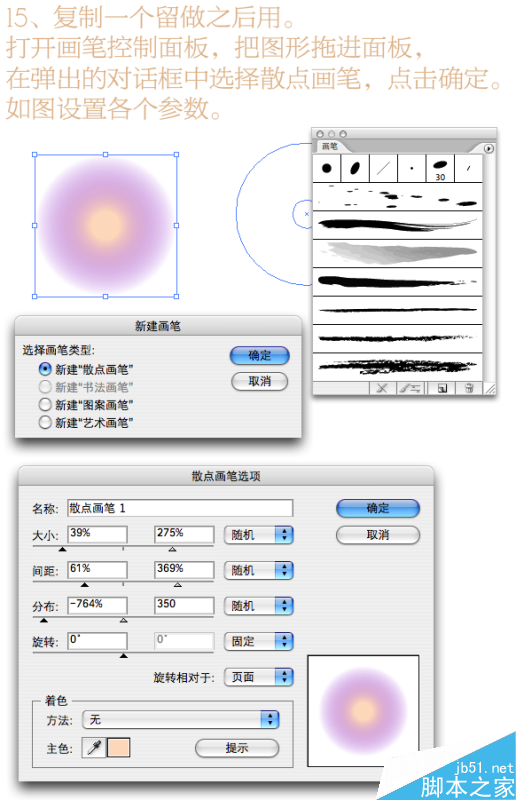This screenshot has width=516, height=800.
Task: Click the New Brush icon in Brushes panel
Action: 442,389
